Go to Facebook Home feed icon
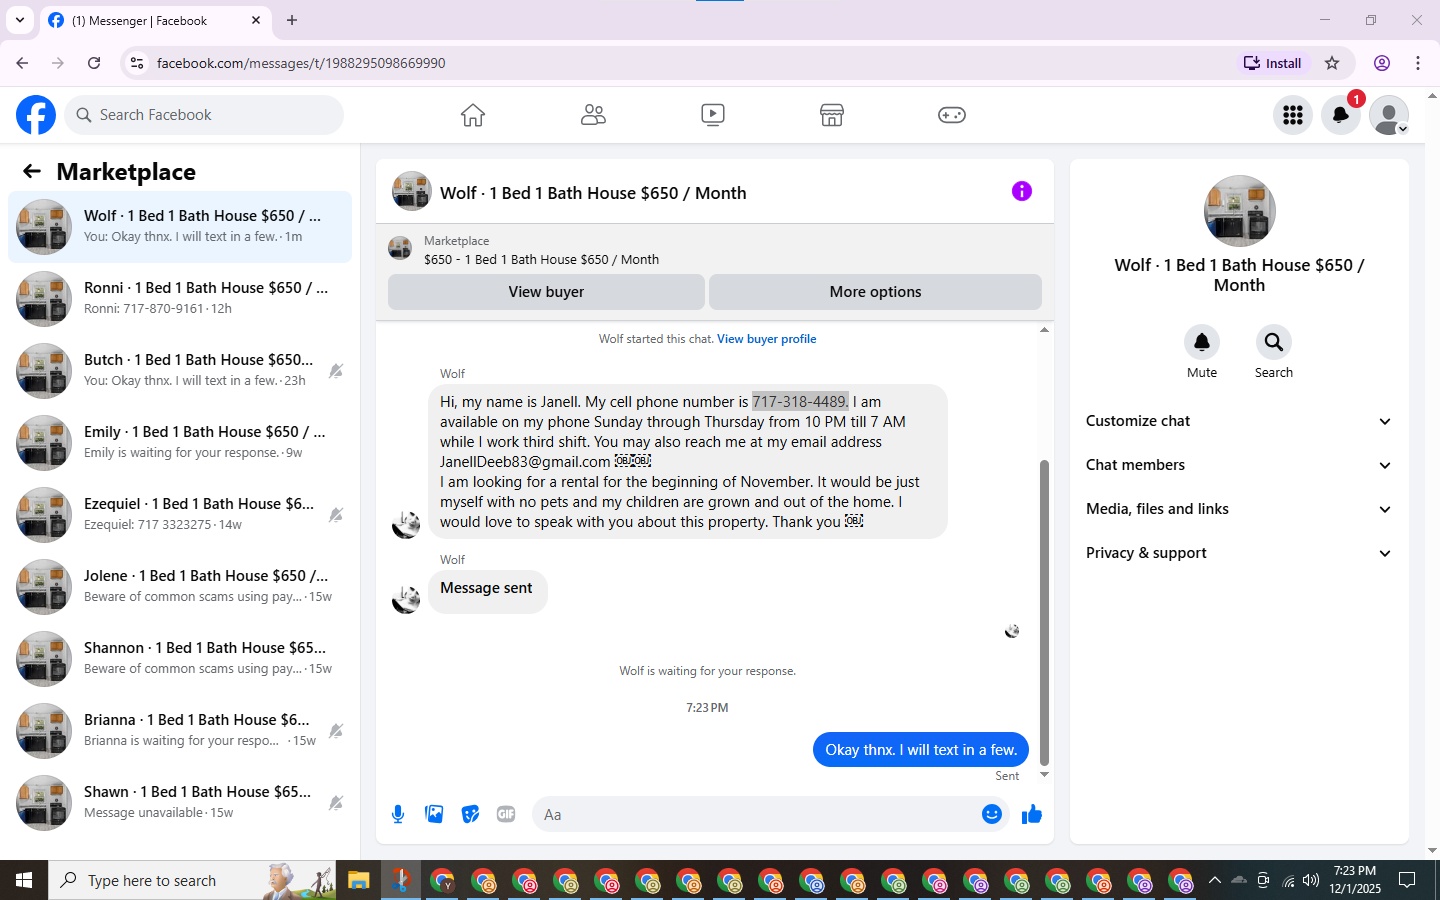 click(x=473, y=115)
